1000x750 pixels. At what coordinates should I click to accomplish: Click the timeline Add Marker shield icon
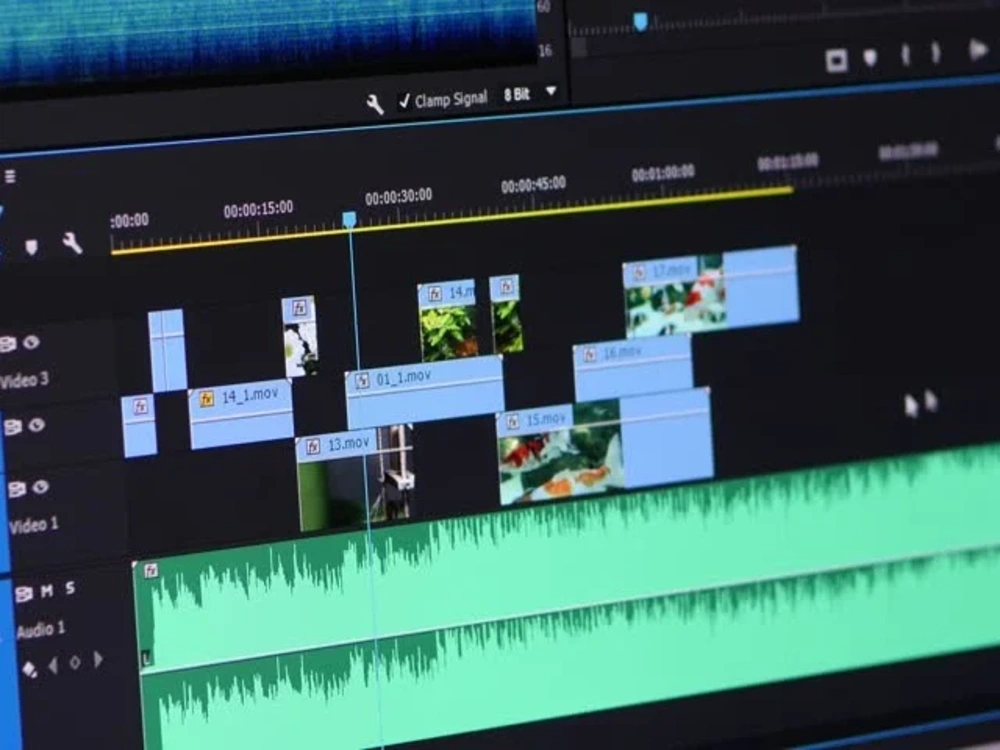[31, 247]
